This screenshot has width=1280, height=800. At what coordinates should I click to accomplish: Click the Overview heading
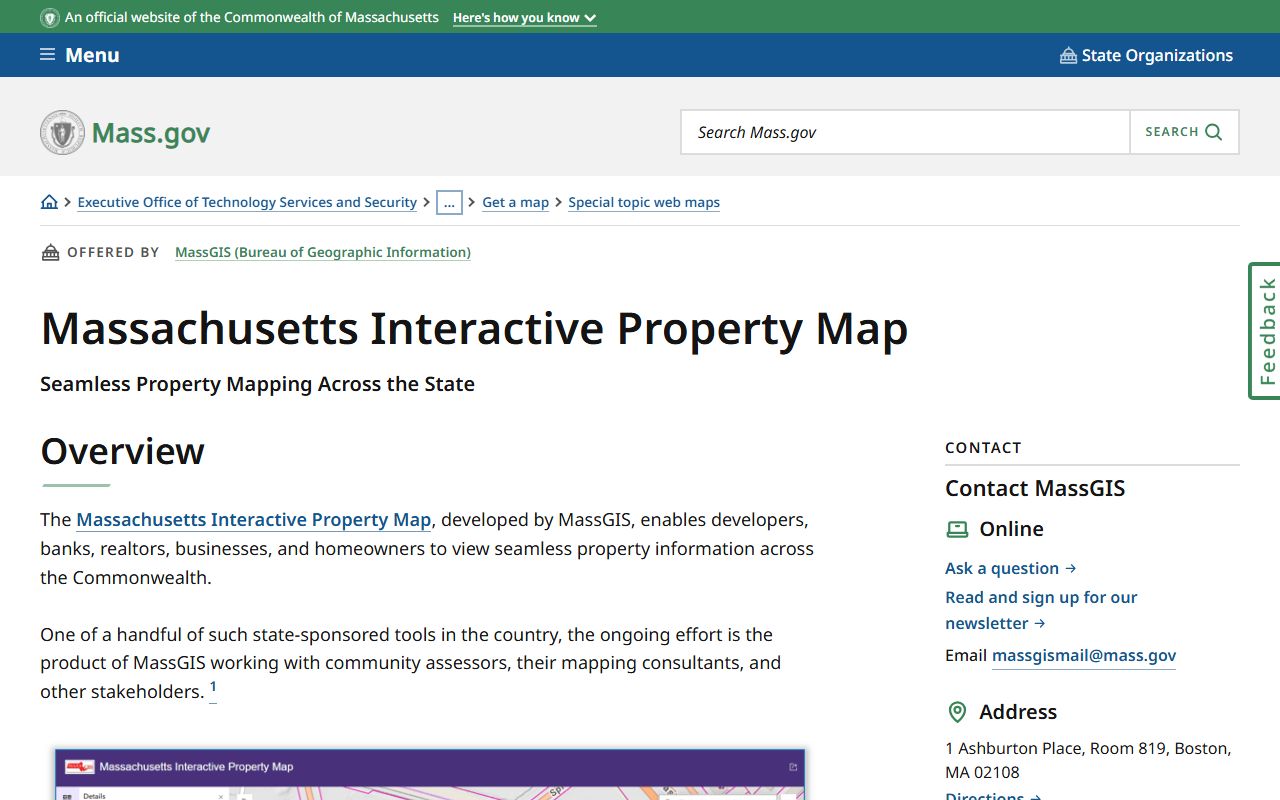pos(122,451)
